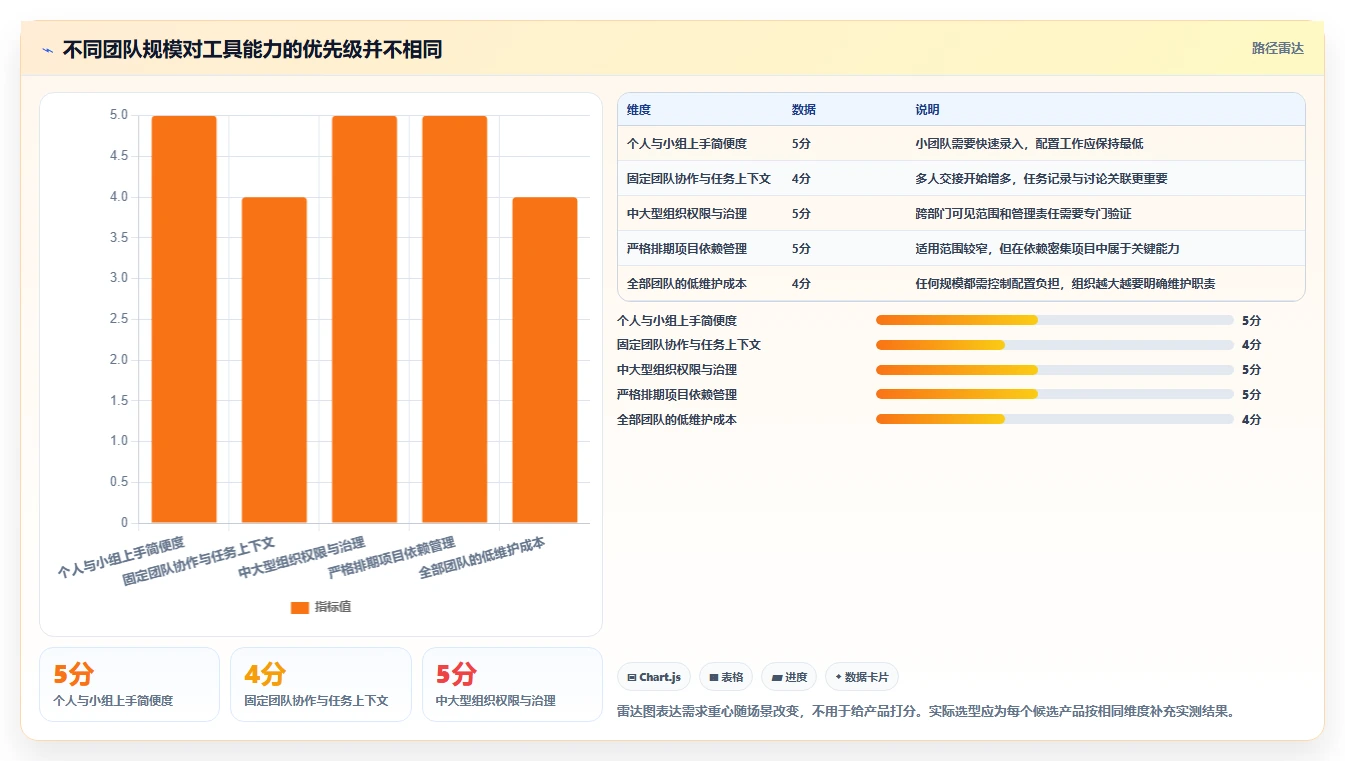Click the 5分 value beside the 中大型组织权限与治理 progress bar
Image resolution: width=1345 pixels, height=761 pixels.
click(x=1251, y=370)
